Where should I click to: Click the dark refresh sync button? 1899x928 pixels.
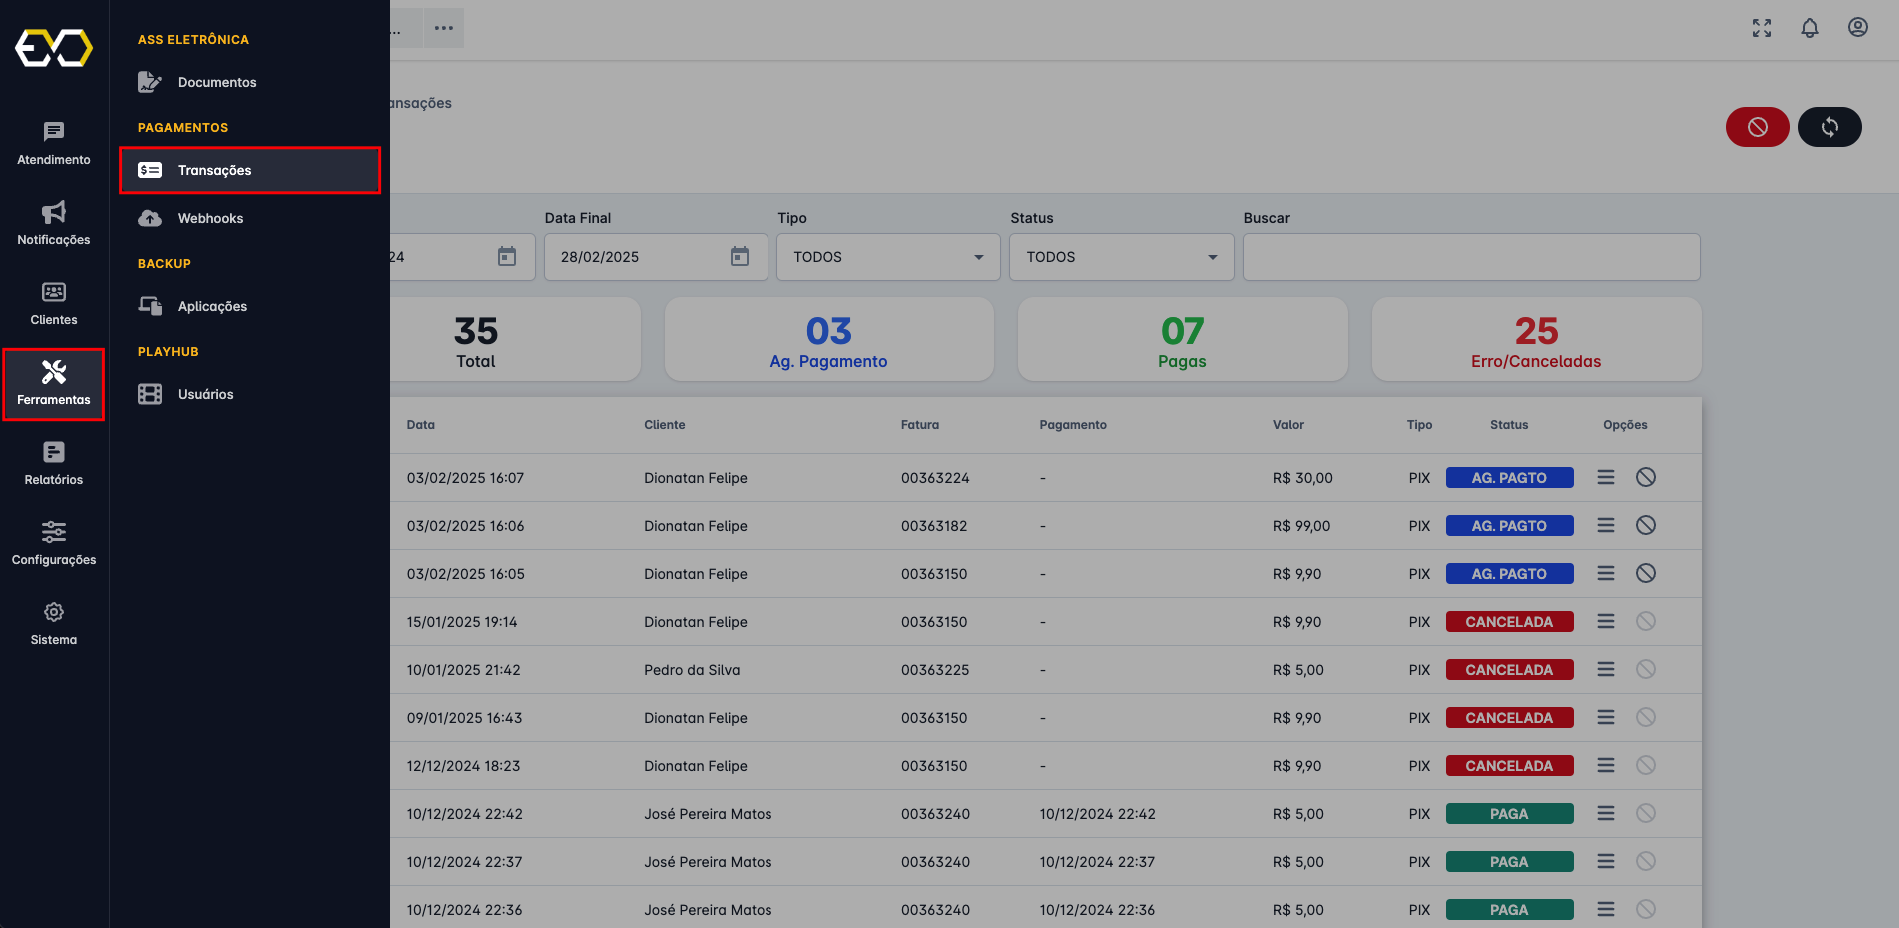pos(1829,127)
